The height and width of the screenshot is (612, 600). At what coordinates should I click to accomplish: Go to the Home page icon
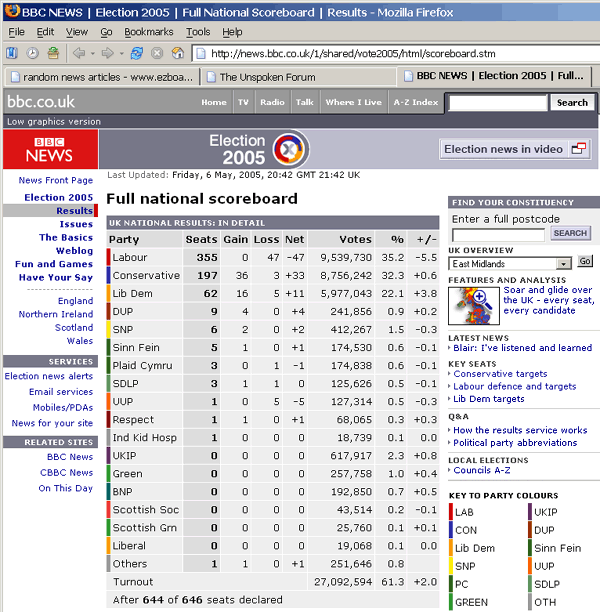[178, 53]
